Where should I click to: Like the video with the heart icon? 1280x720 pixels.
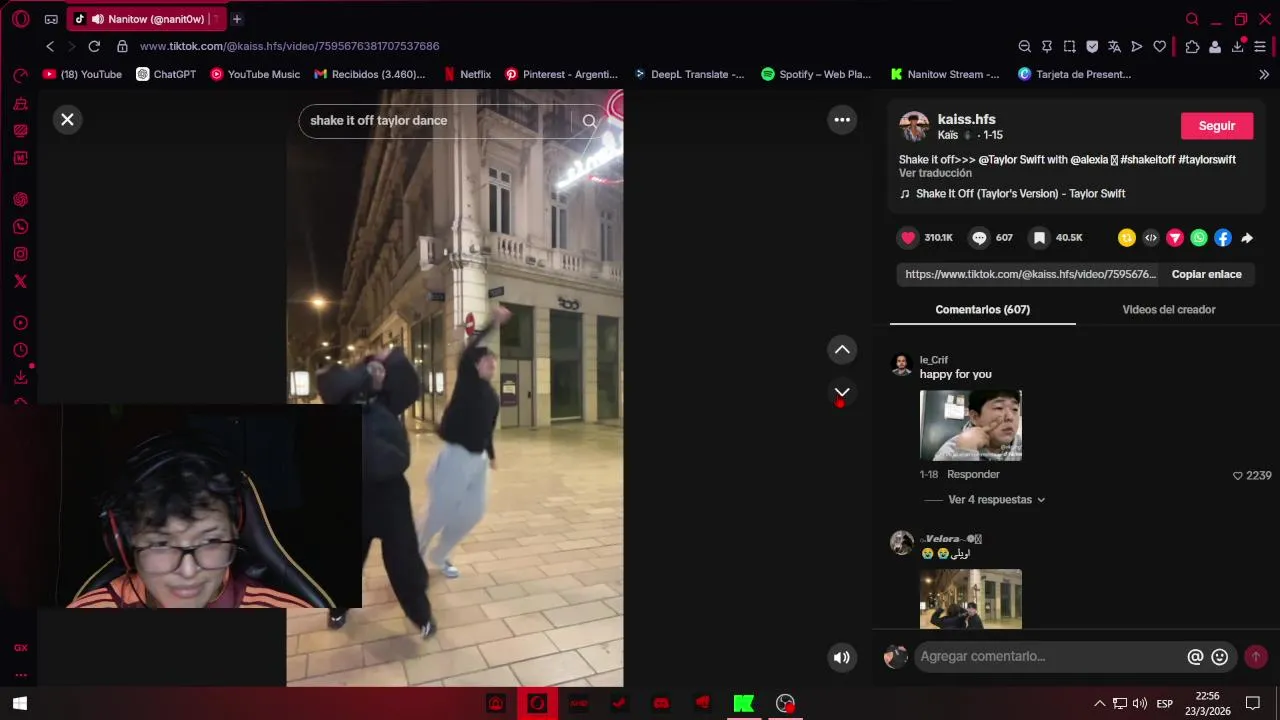tap(908, 238)
